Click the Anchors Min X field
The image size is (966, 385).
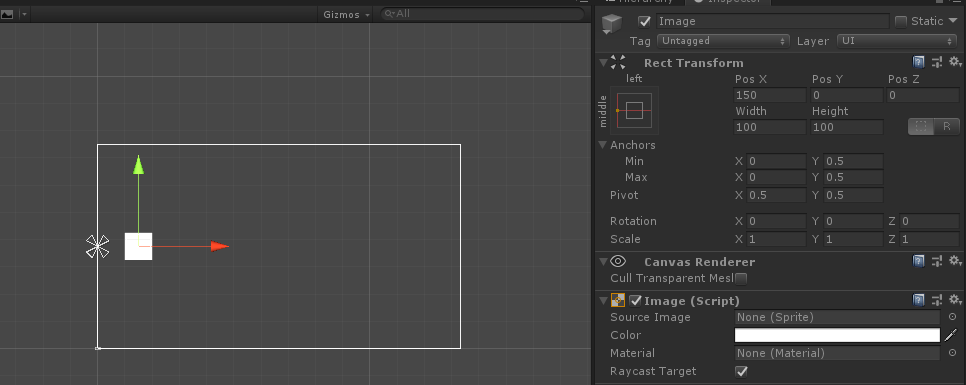[x=776, y=161]
